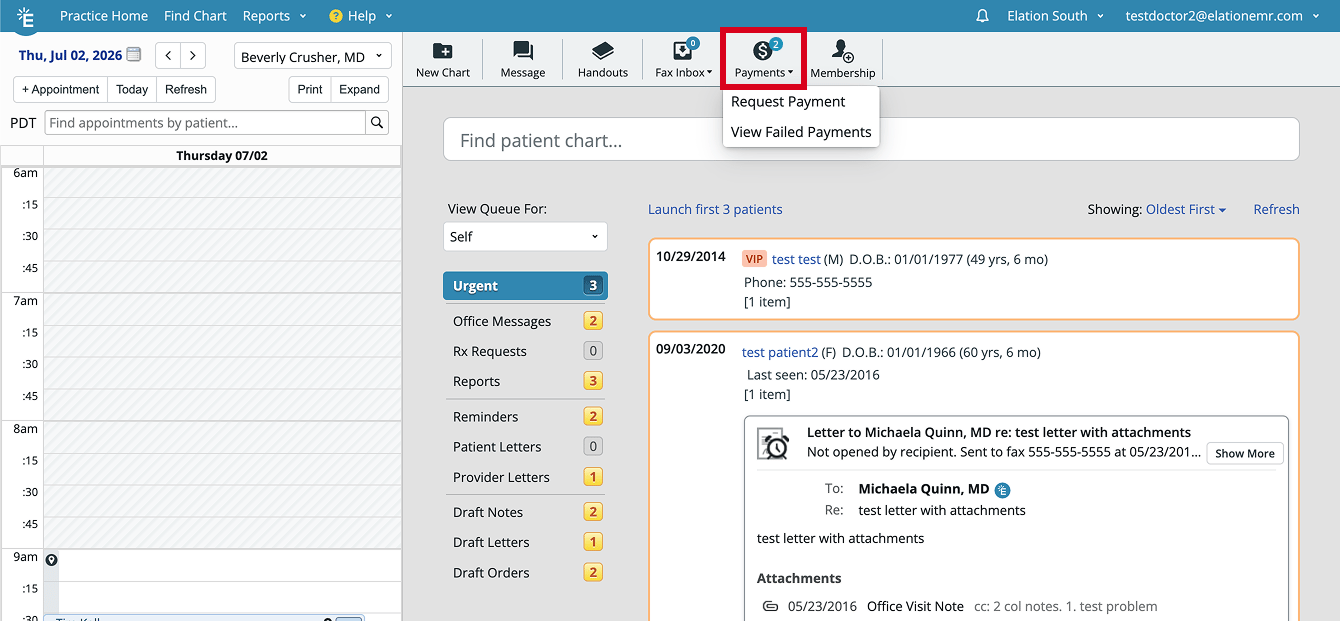Open the Fax Inbox menu

pos(684,60)
